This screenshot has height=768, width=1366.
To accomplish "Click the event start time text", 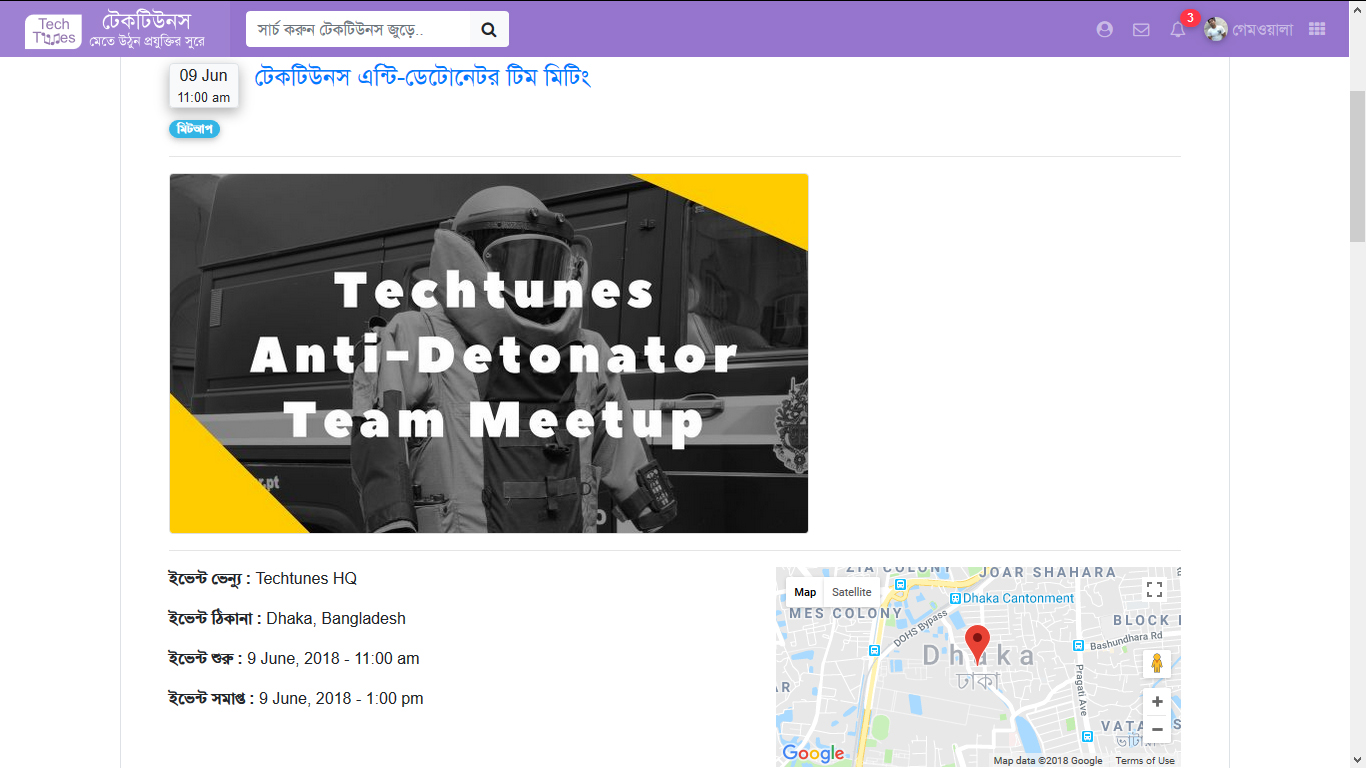I will click(x=333, y=658).
